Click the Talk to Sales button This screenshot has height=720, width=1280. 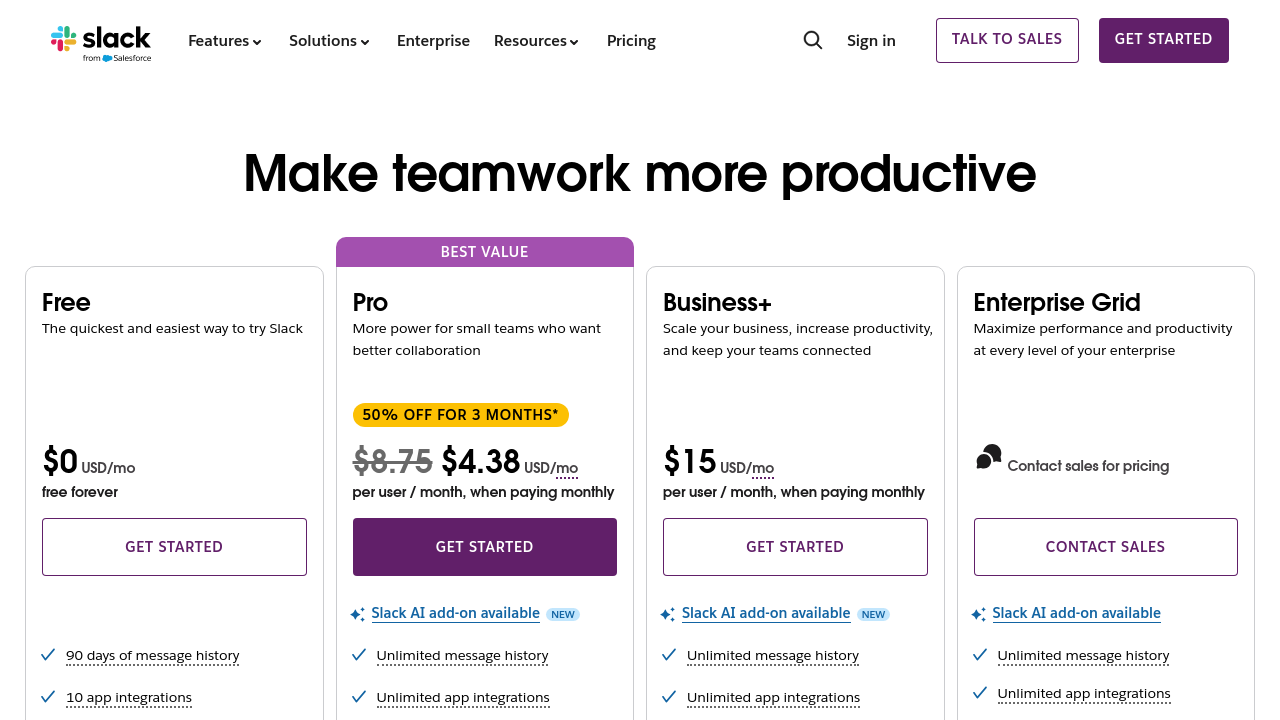[1007, 40]
